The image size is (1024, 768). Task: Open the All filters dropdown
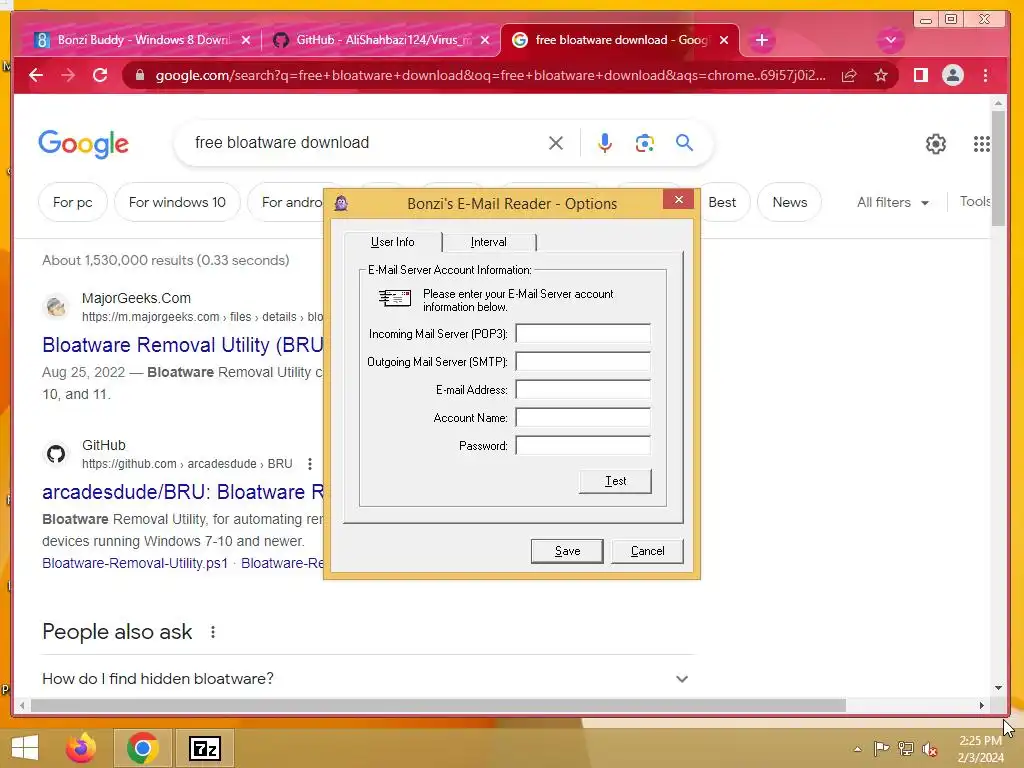point(892,202)
